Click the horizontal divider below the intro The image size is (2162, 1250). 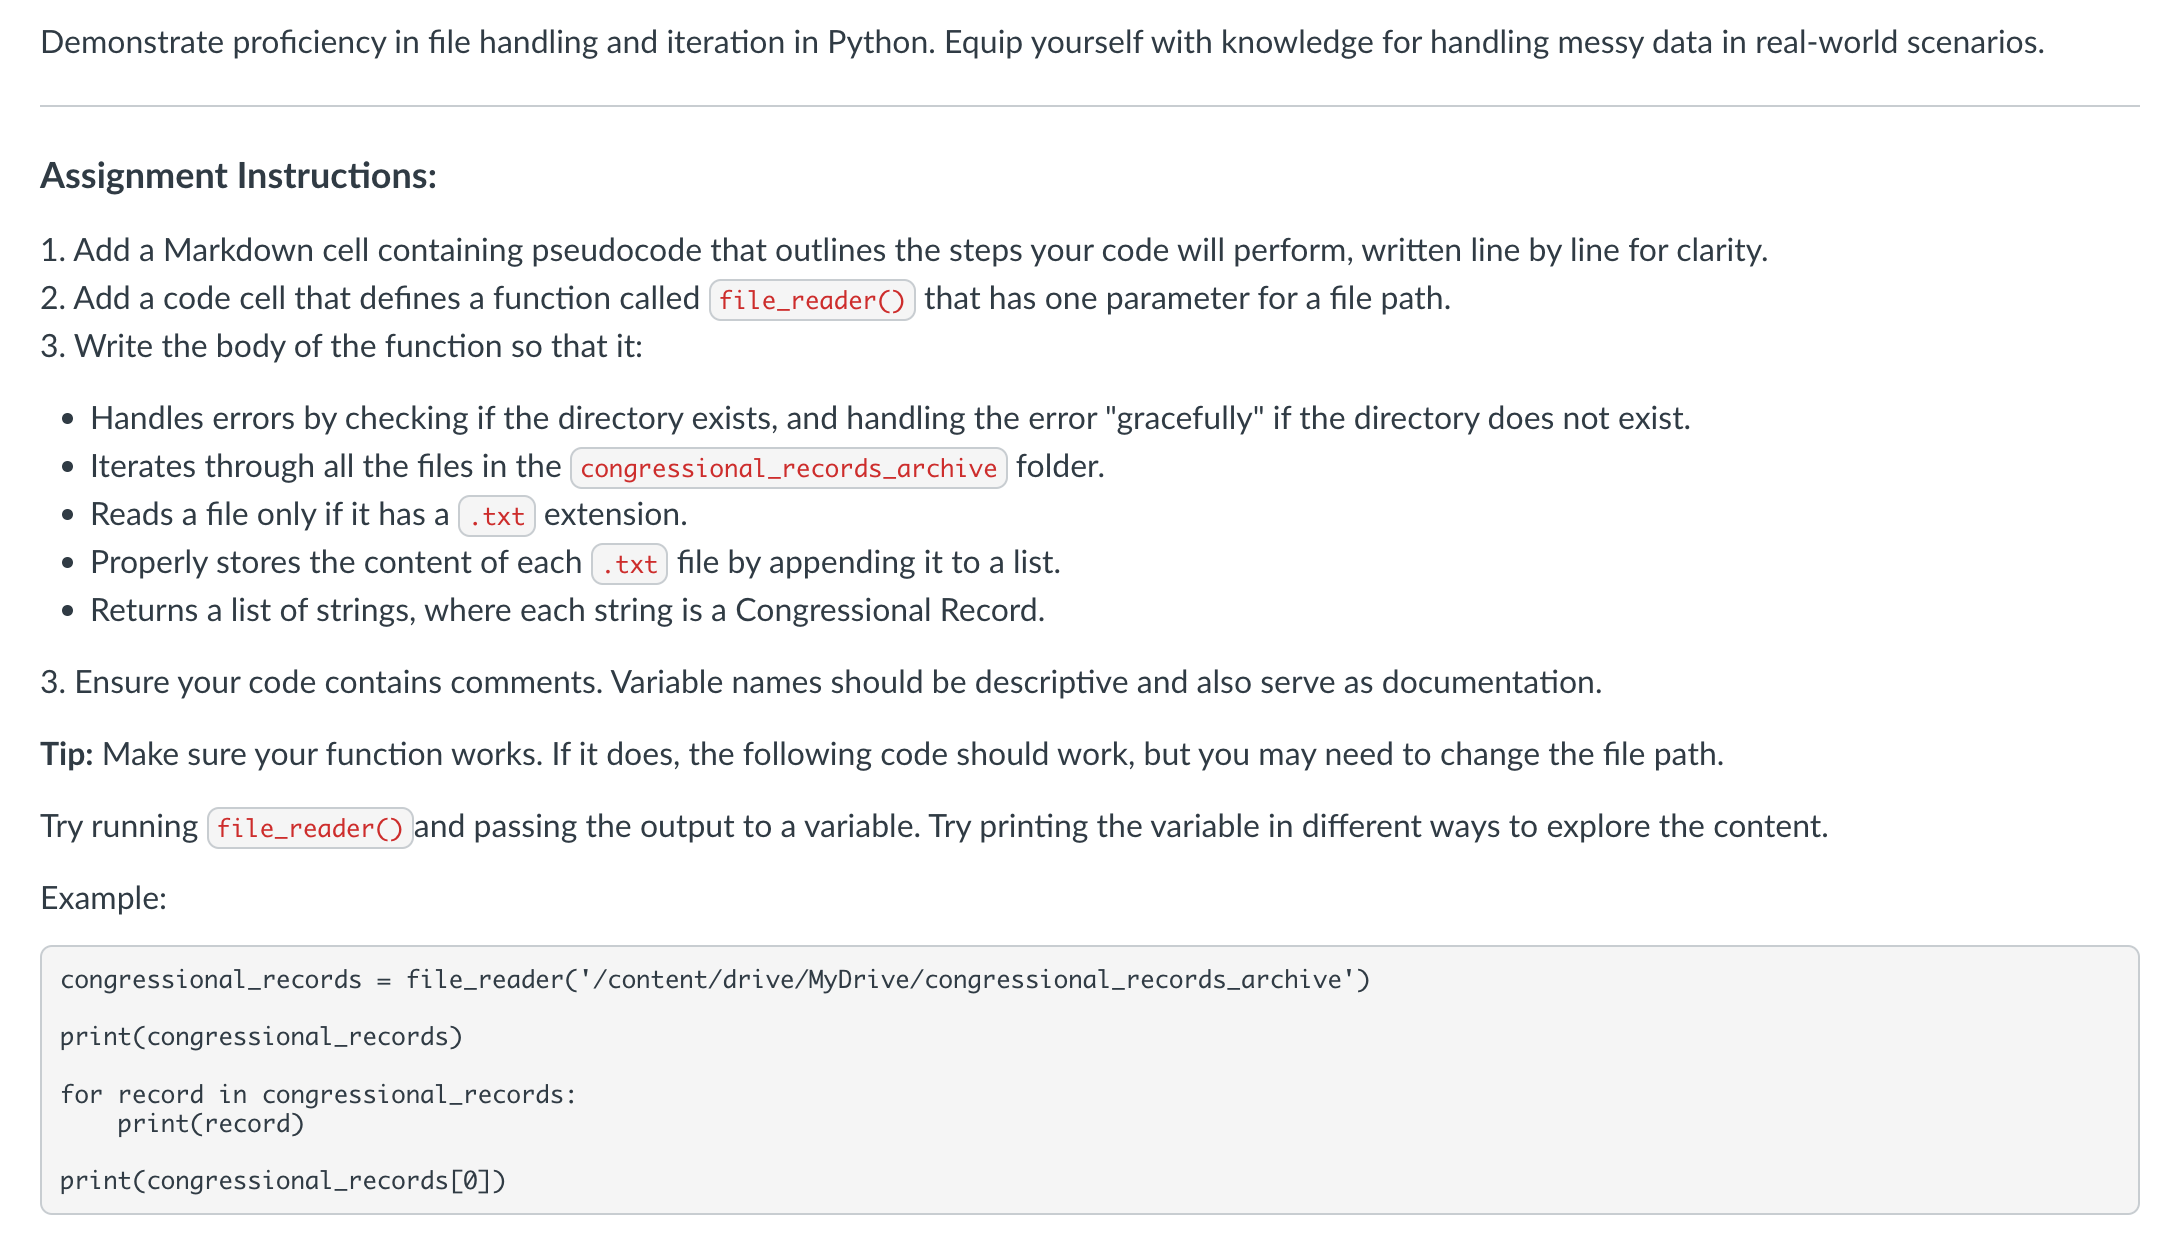click(x=1089, y=106)
